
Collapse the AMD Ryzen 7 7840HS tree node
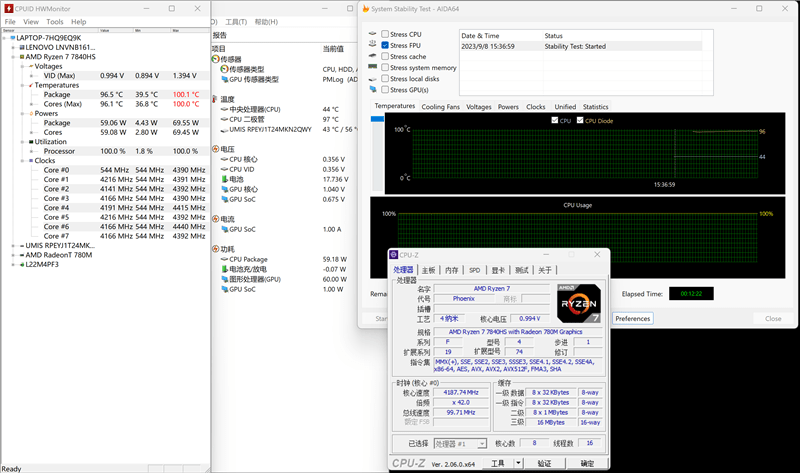14,57
